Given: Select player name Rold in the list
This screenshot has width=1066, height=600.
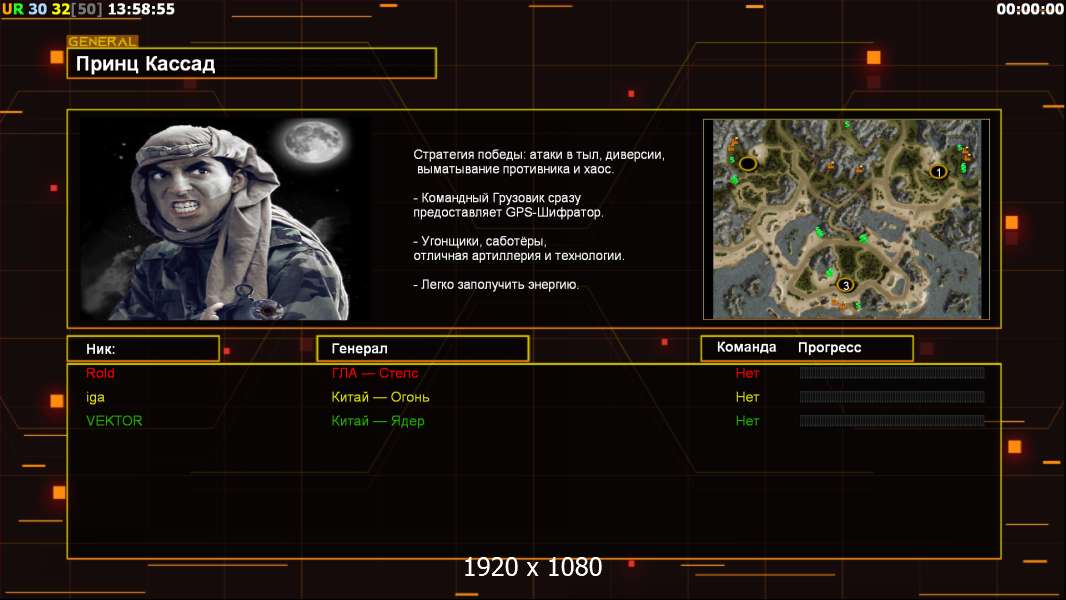Looking at the screenshot, I should click(100, 373).
